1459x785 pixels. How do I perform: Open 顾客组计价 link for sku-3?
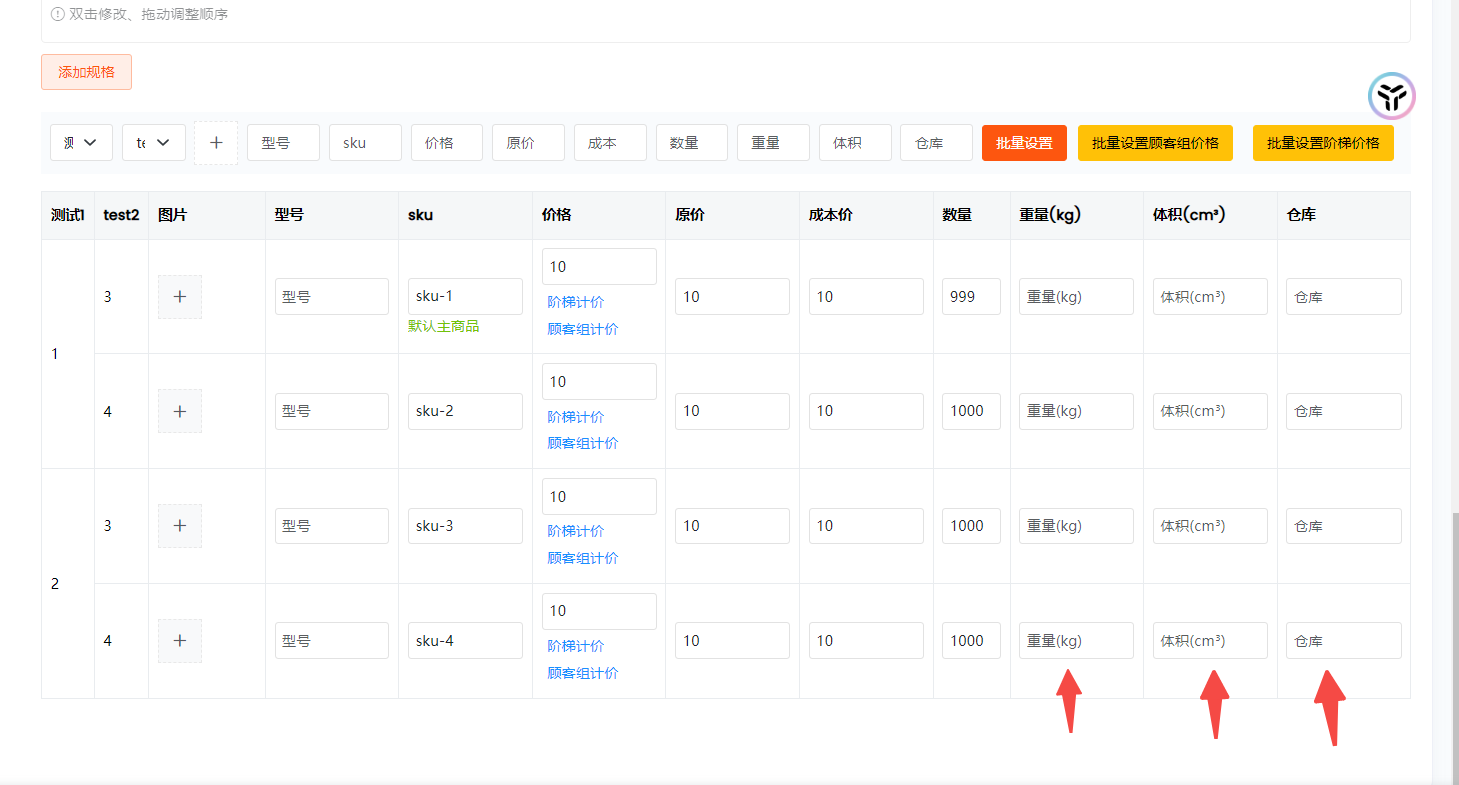[x=582, y=558]
